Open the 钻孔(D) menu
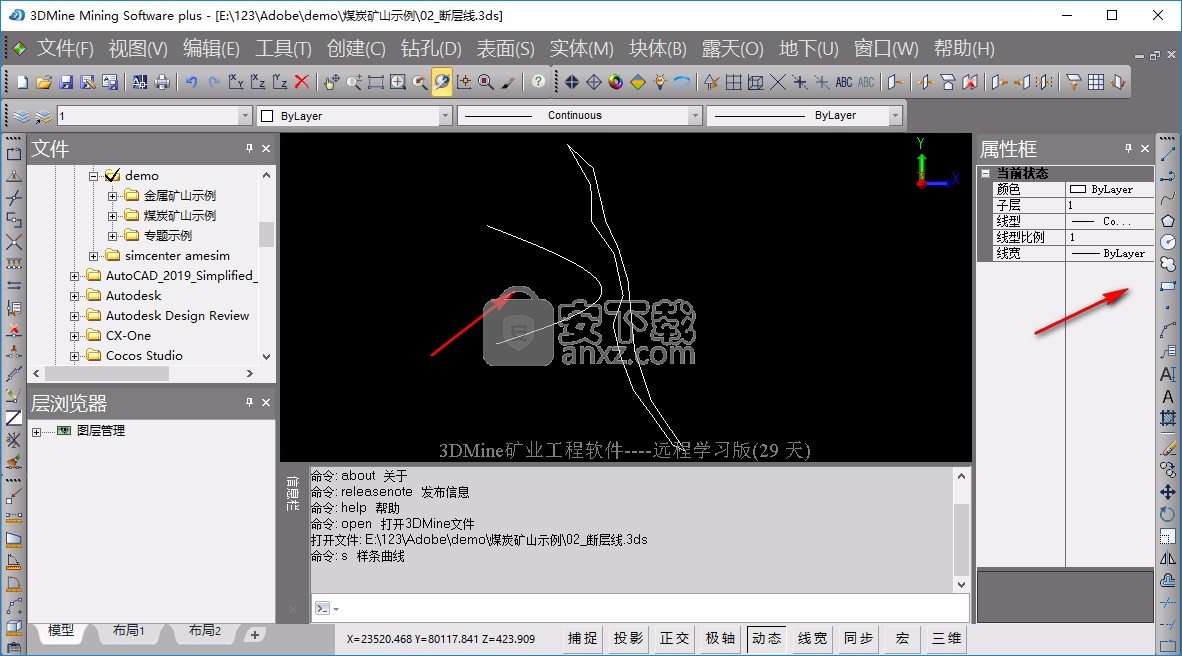The image size is (1182, 656). tap(430, 49)
